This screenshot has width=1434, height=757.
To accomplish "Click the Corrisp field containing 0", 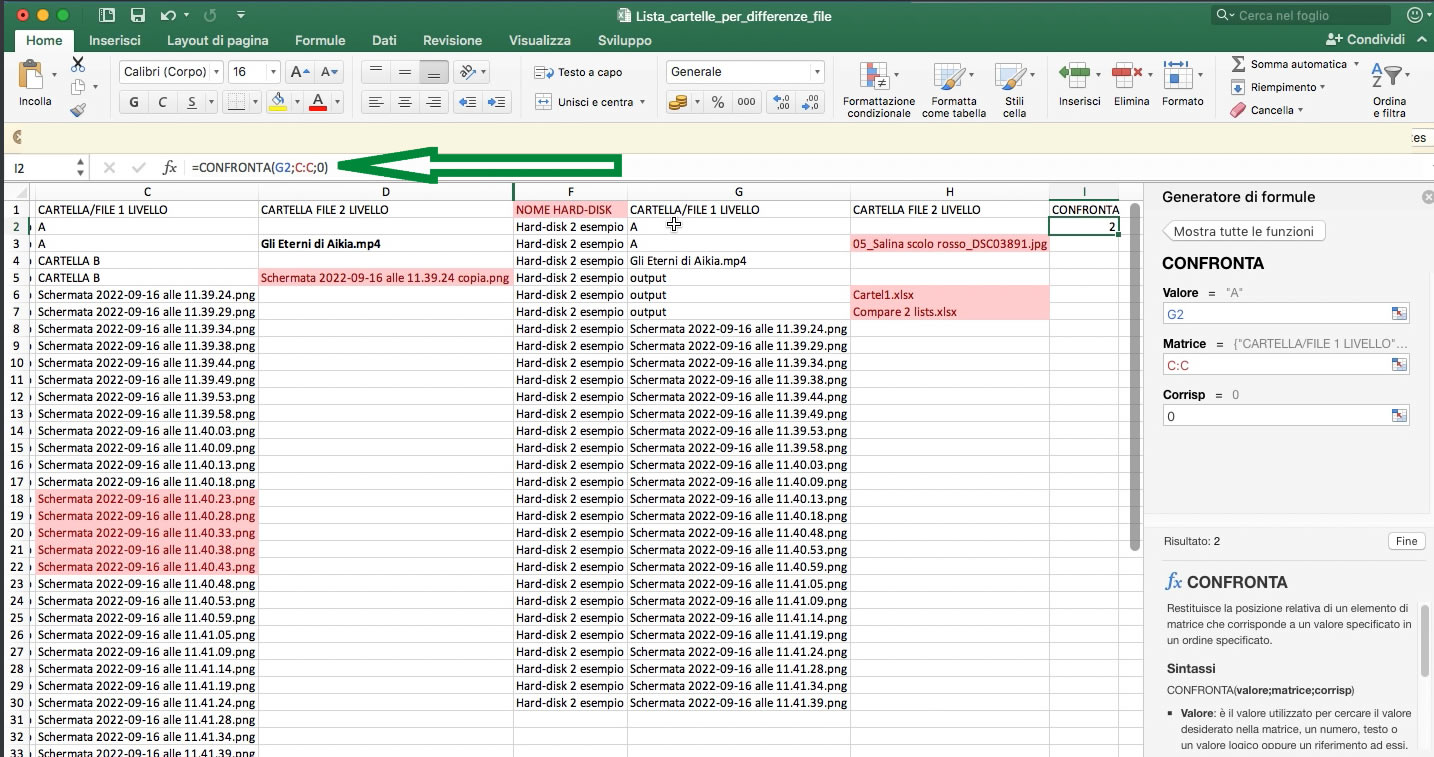I will pyautogui.click(x=1286, y=416).
